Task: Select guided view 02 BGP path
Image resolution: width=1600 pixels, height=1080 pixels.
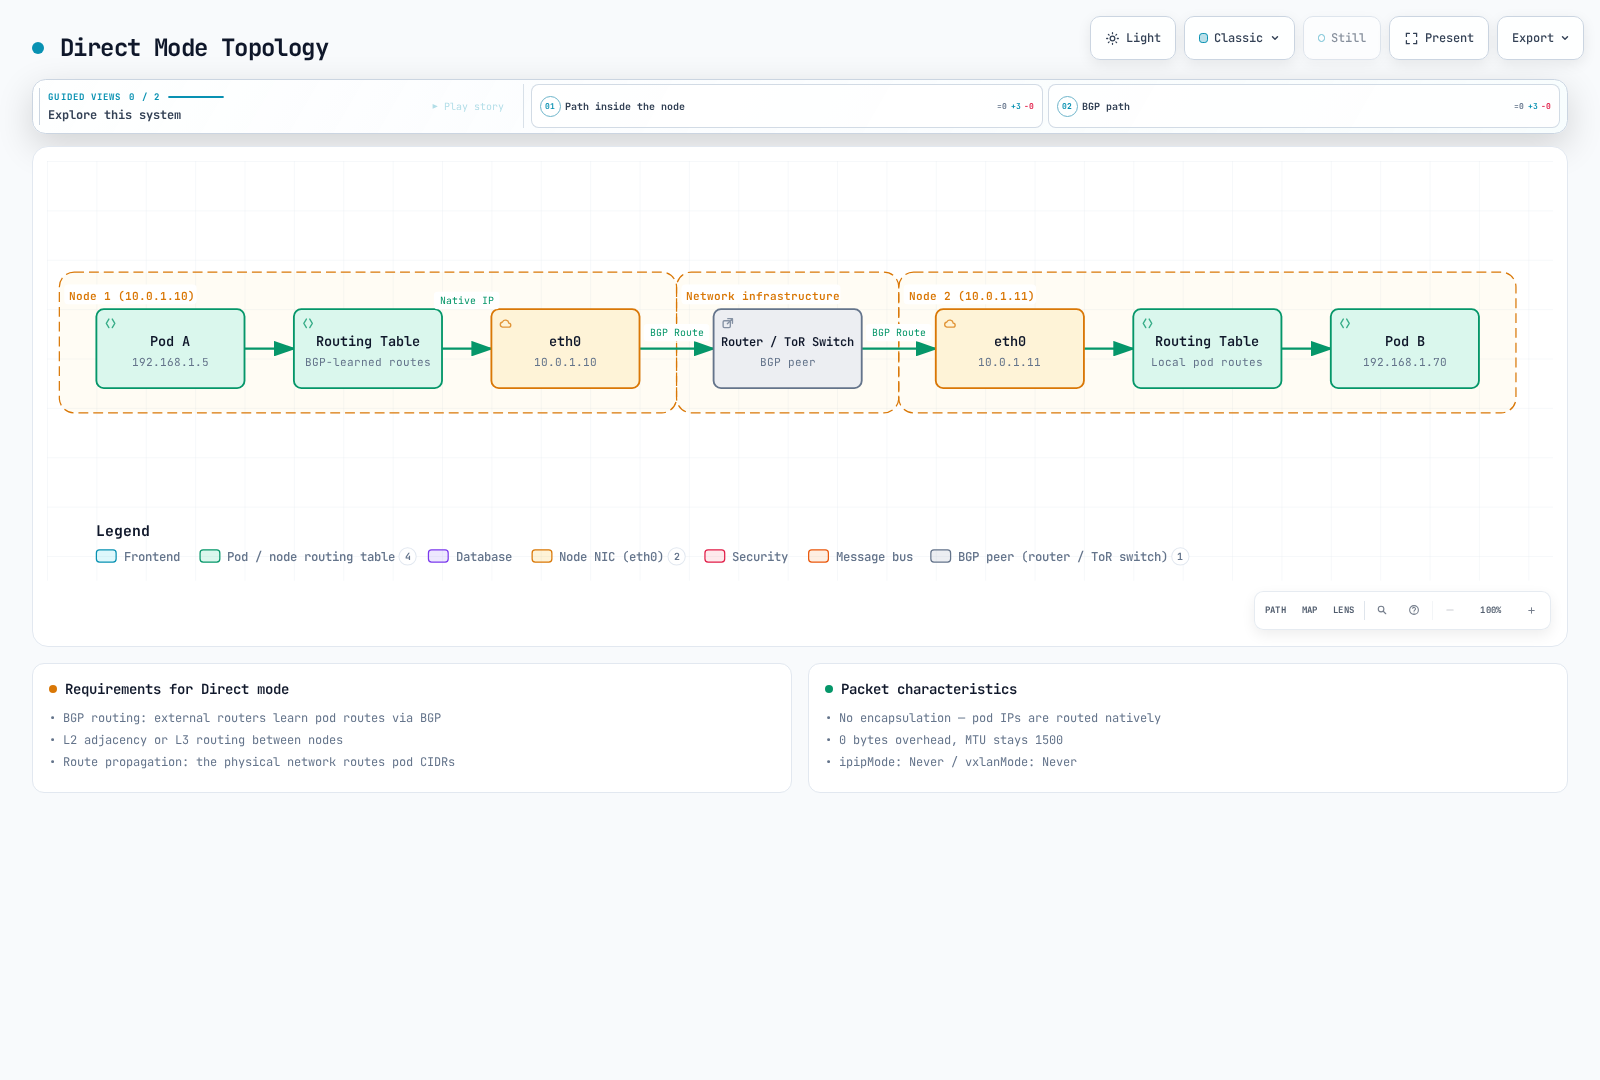Action: pyautogui.click(x=1304, y=106)
